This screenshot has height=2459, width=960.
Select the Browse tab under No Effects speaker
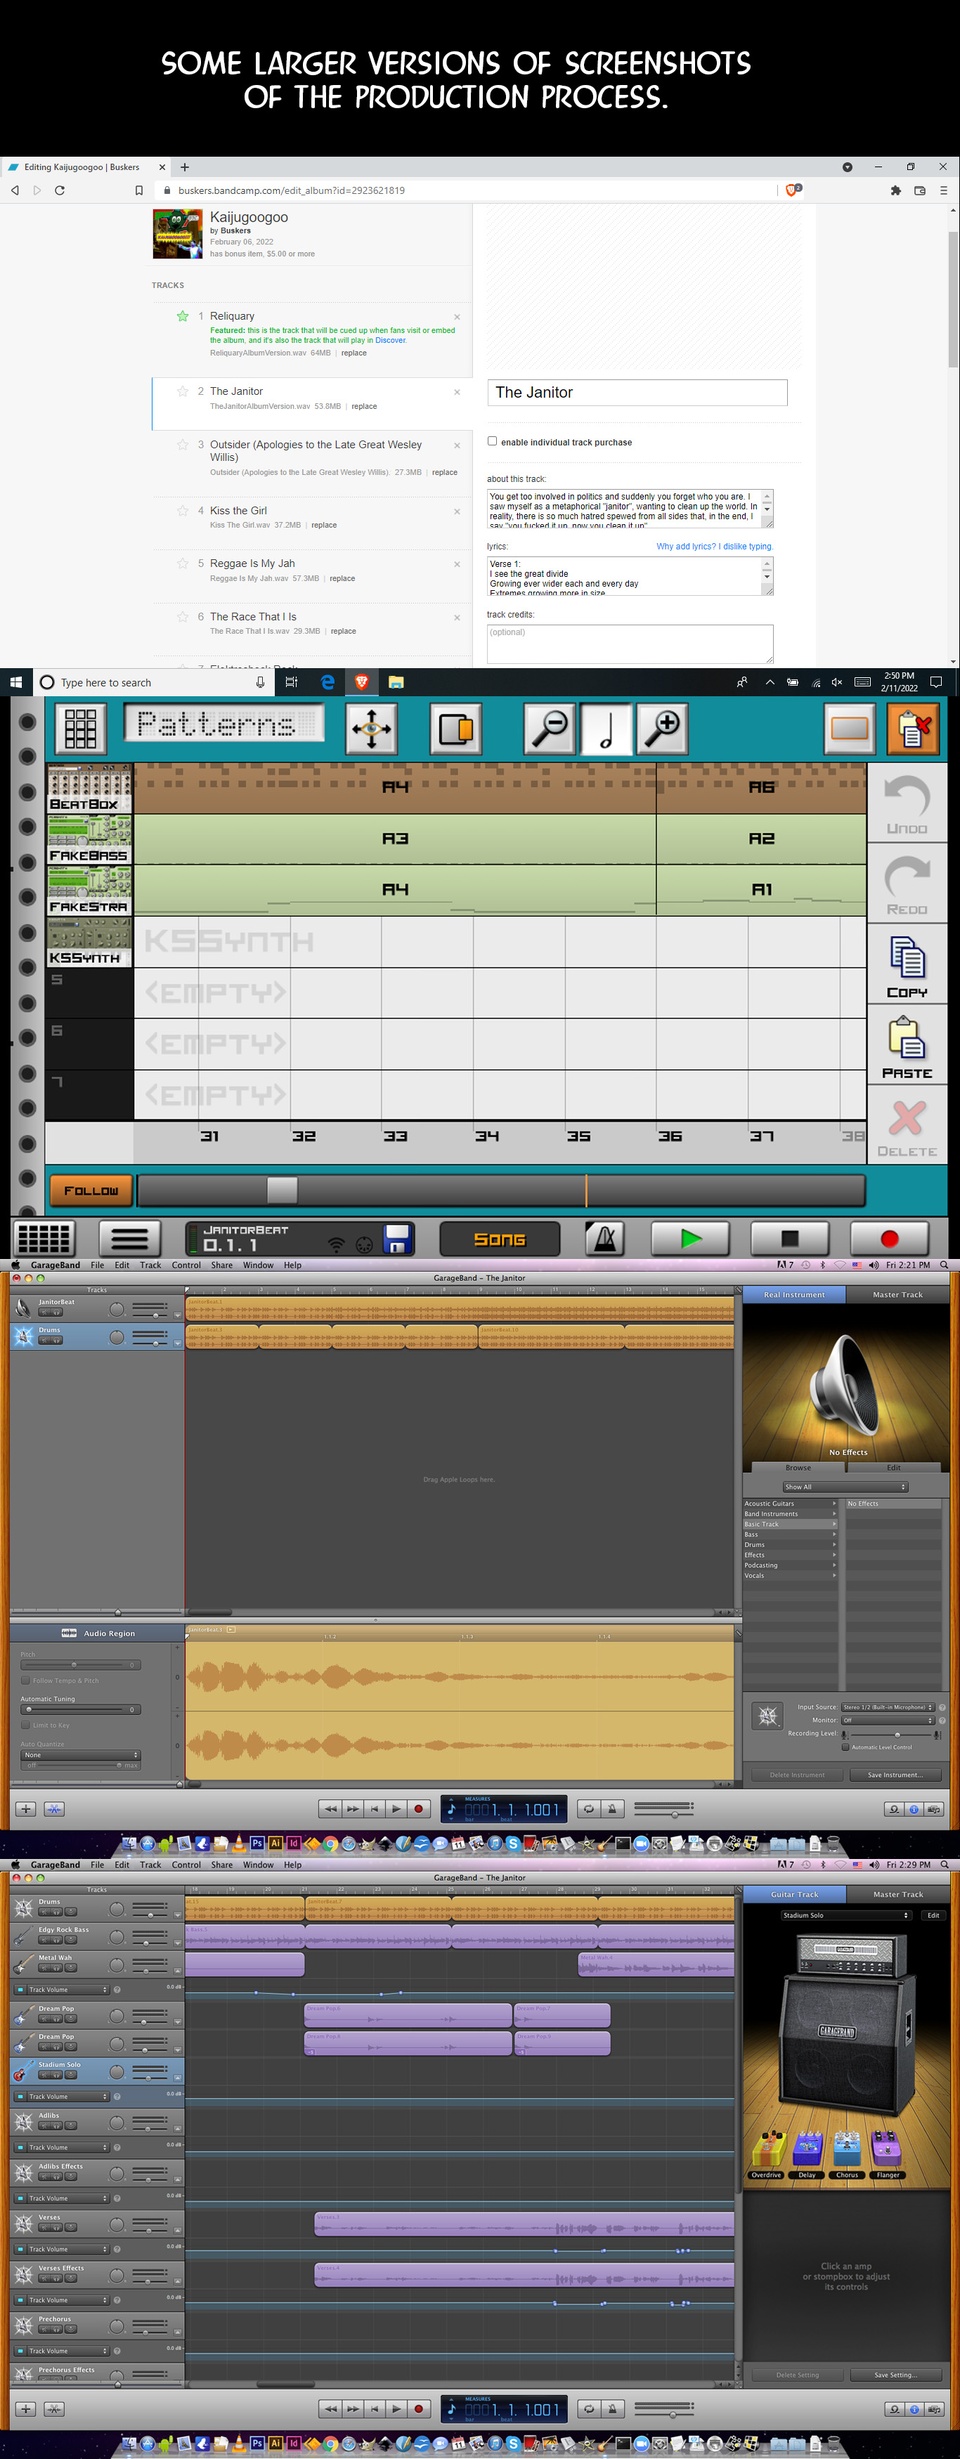798,1467
